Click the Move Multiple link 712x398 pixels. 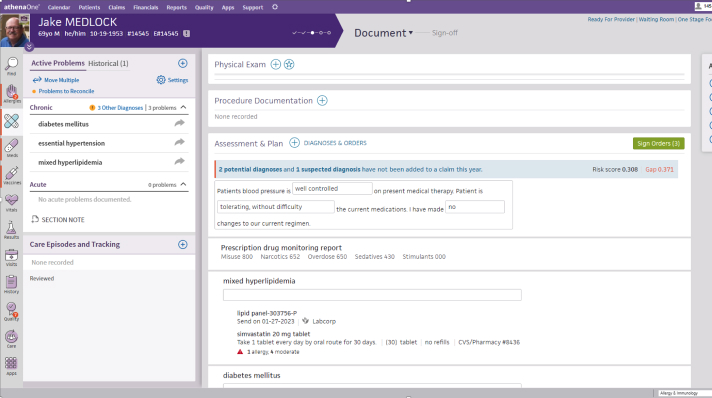point(56,80)
